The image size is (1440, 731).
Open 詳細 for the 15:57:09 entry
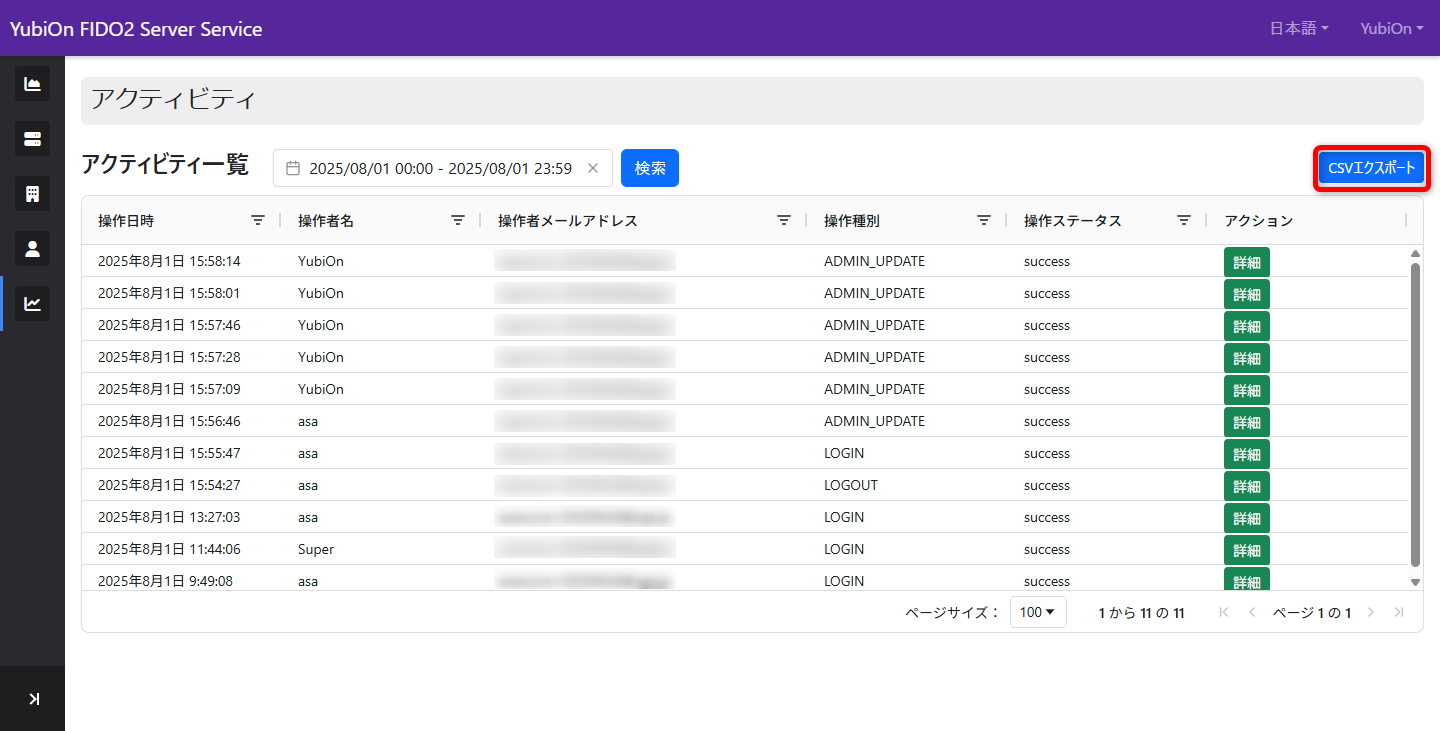[1247, 390]
